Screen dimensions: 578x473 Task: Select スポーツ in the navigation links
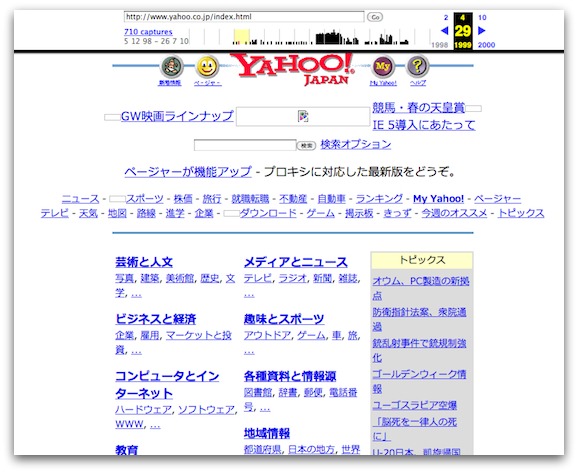[x=144, y=199]
